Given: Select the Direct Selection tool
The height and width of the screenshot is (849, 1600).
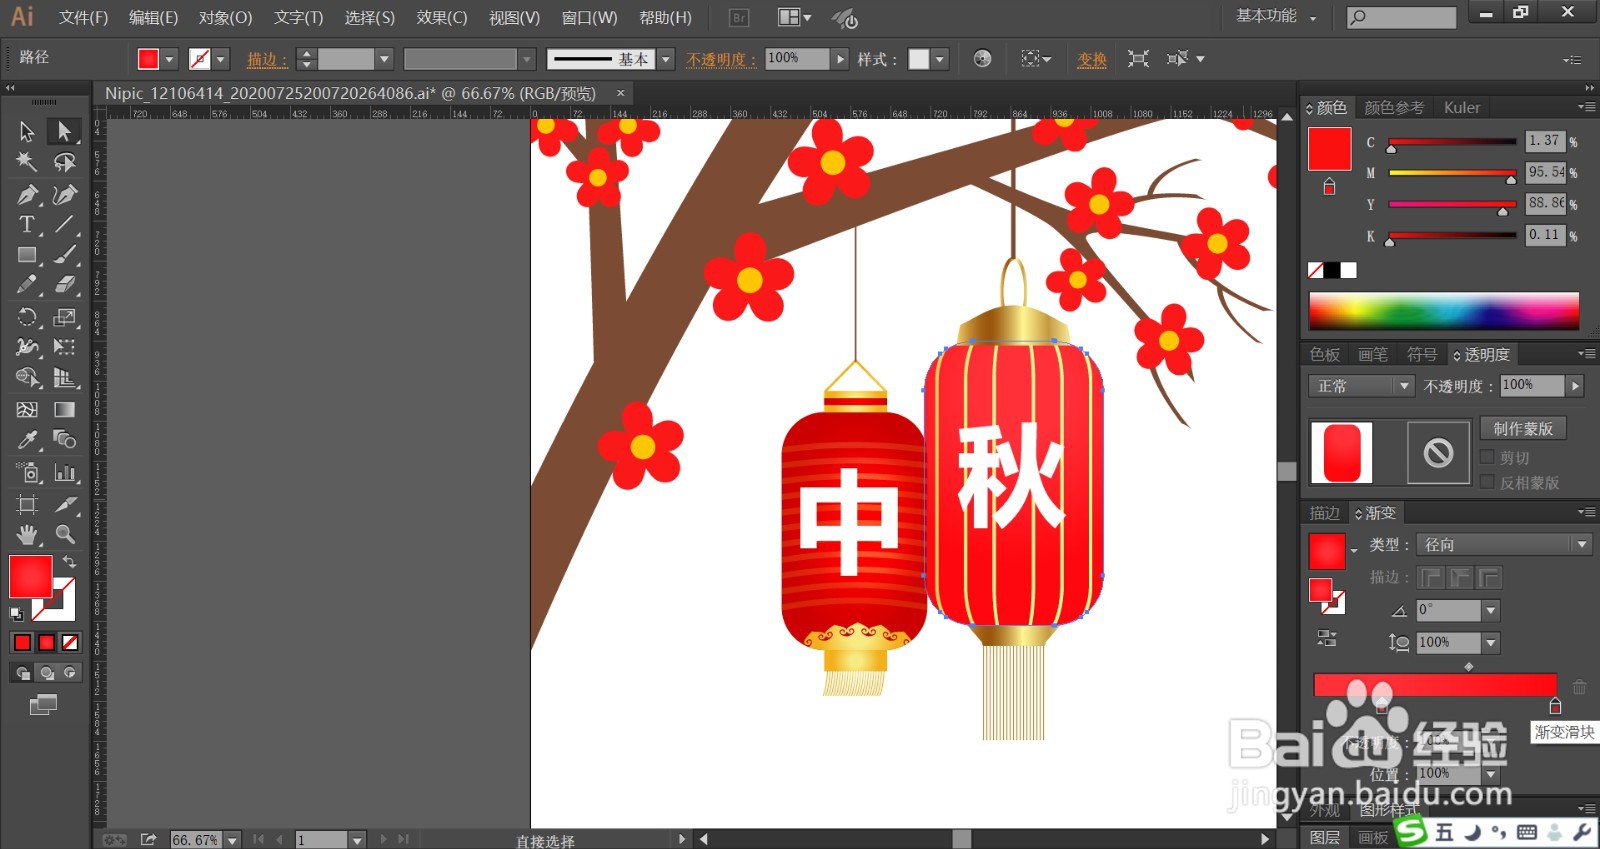Looking at the screenshot, I should (x=64, y=131).
